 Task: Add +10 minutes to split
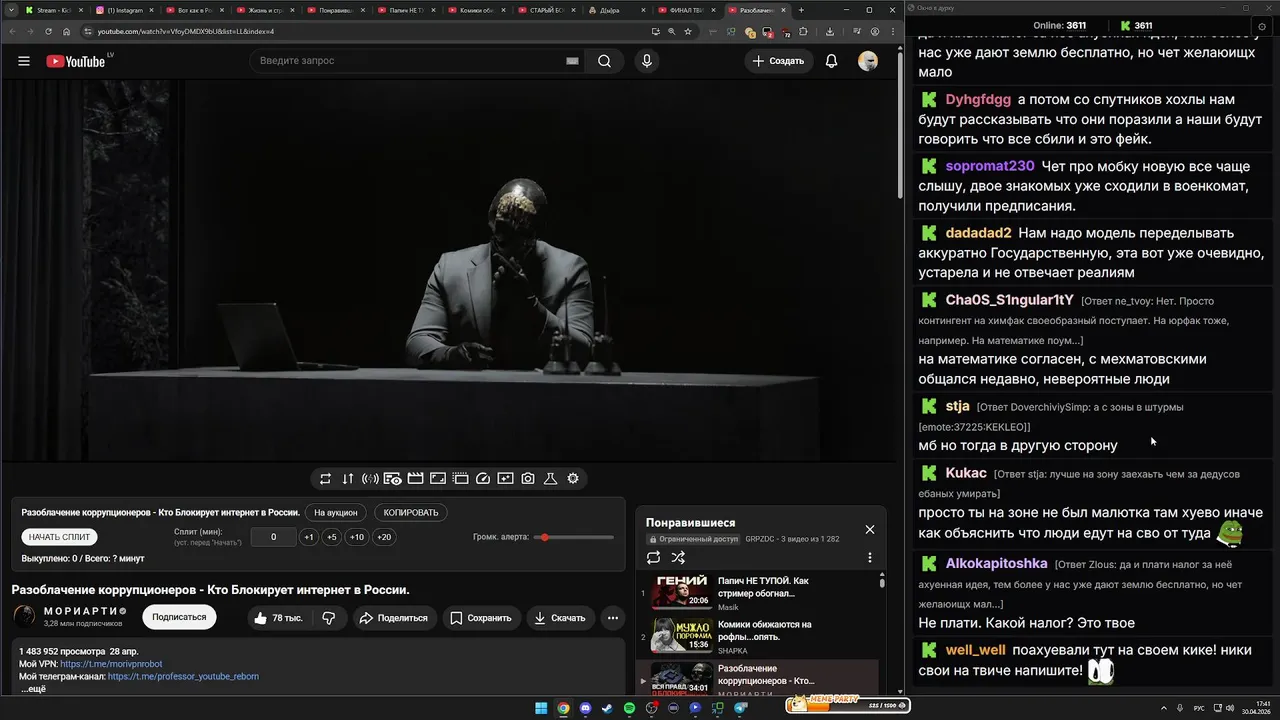[356, 537]
